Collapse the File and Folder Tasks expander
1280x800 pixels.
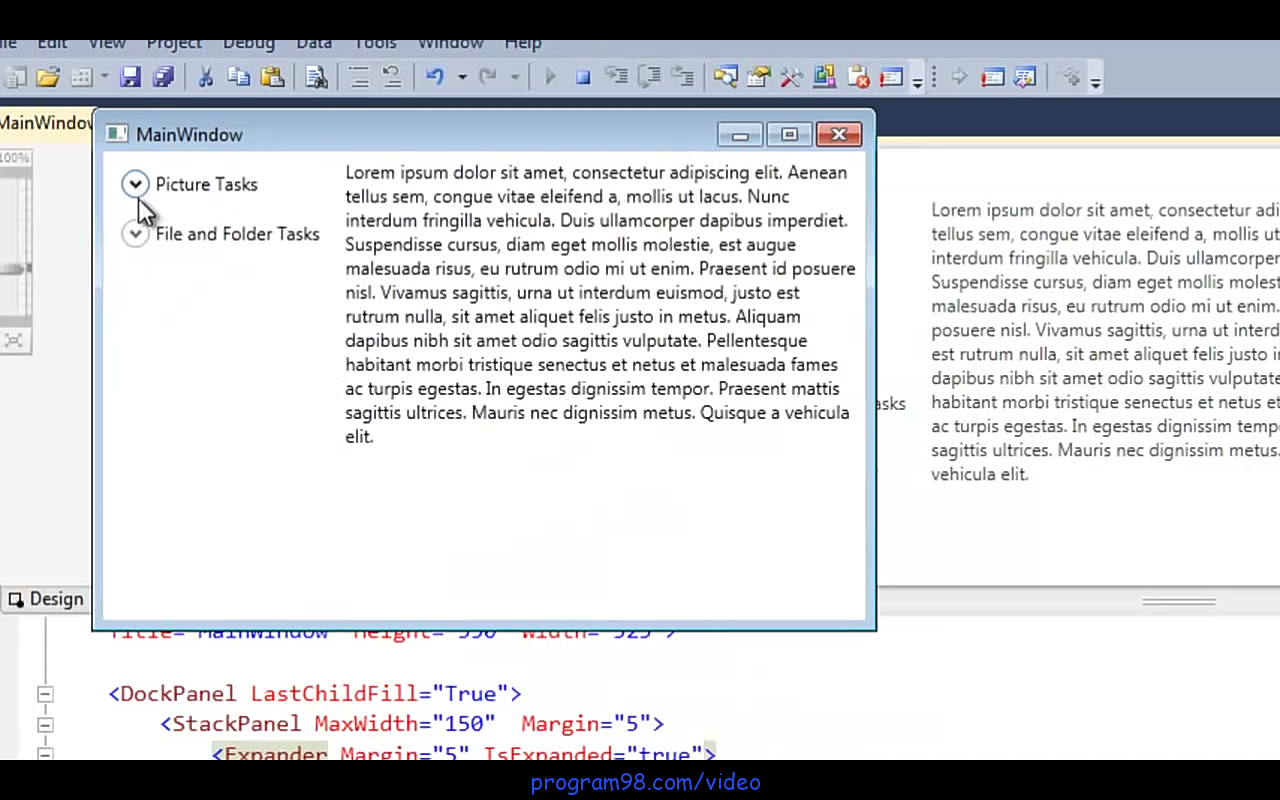[135, 233]
